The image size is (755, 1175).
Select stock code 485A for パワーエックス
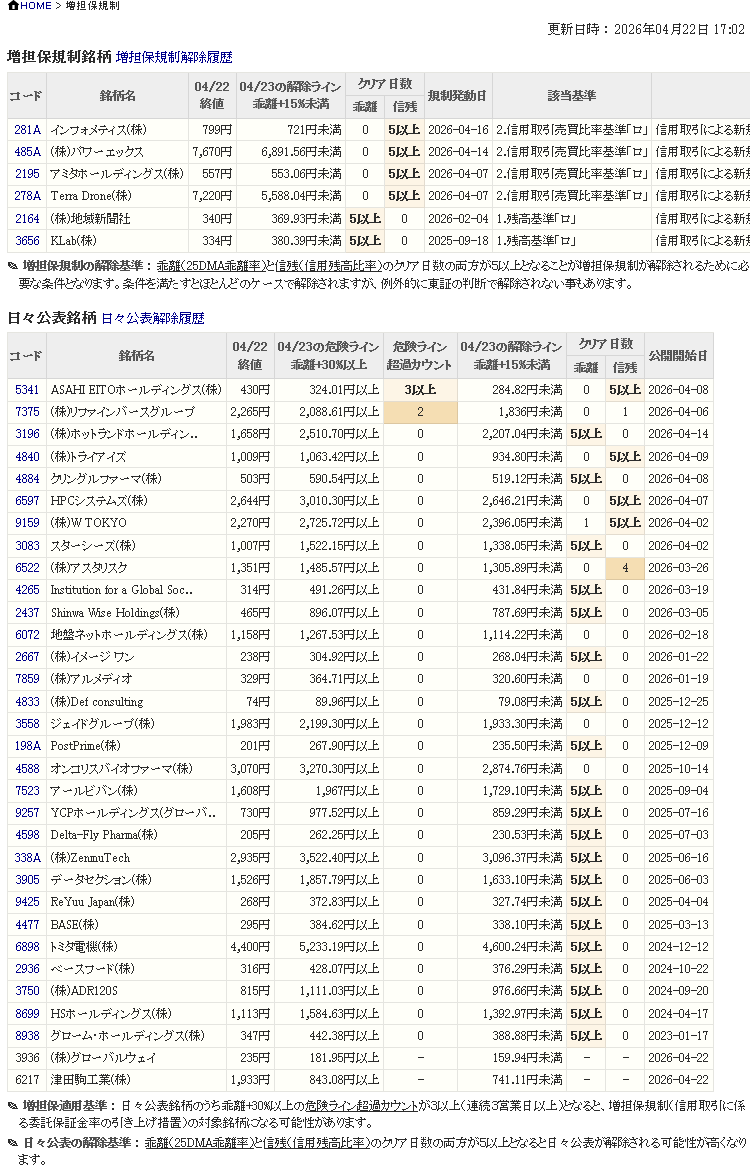coord(27,152)
